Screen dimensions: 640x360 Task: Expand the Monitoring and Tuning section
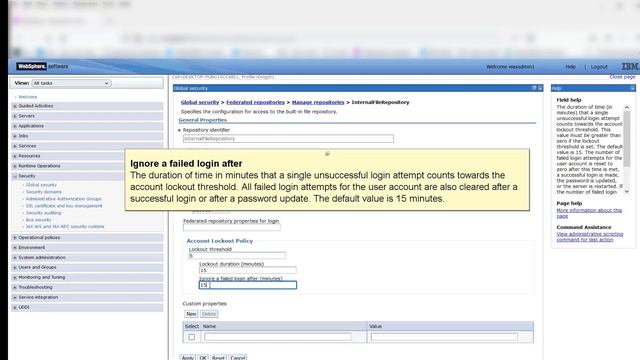coord(15,278)
